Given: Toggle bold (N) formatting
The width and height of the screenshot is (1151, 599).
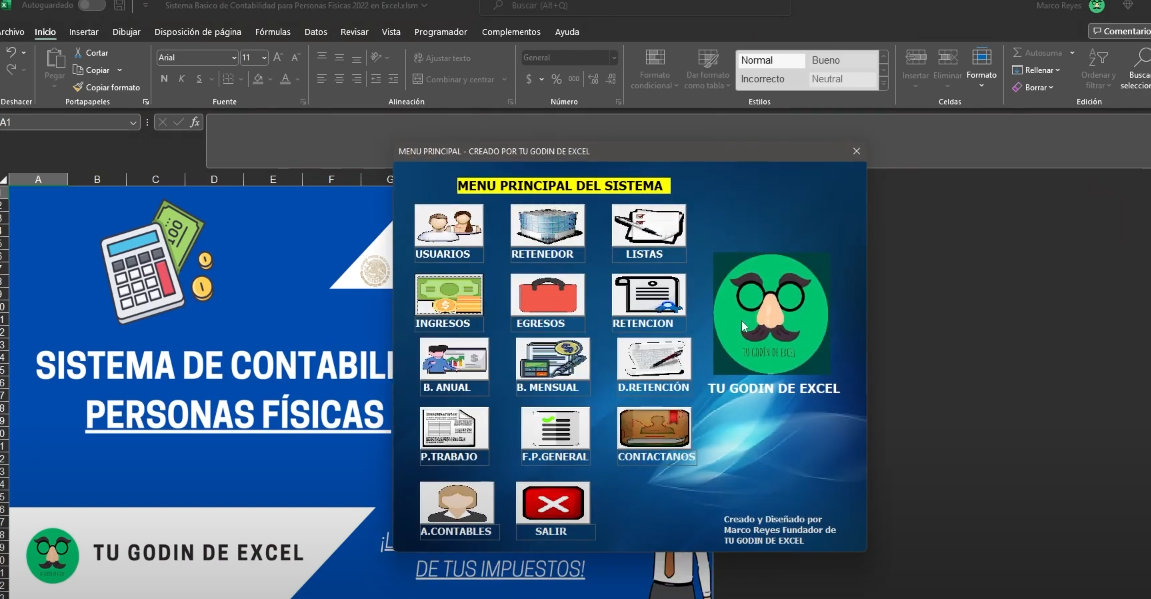Looking at the screenshot, I should (x=164, y=79).
